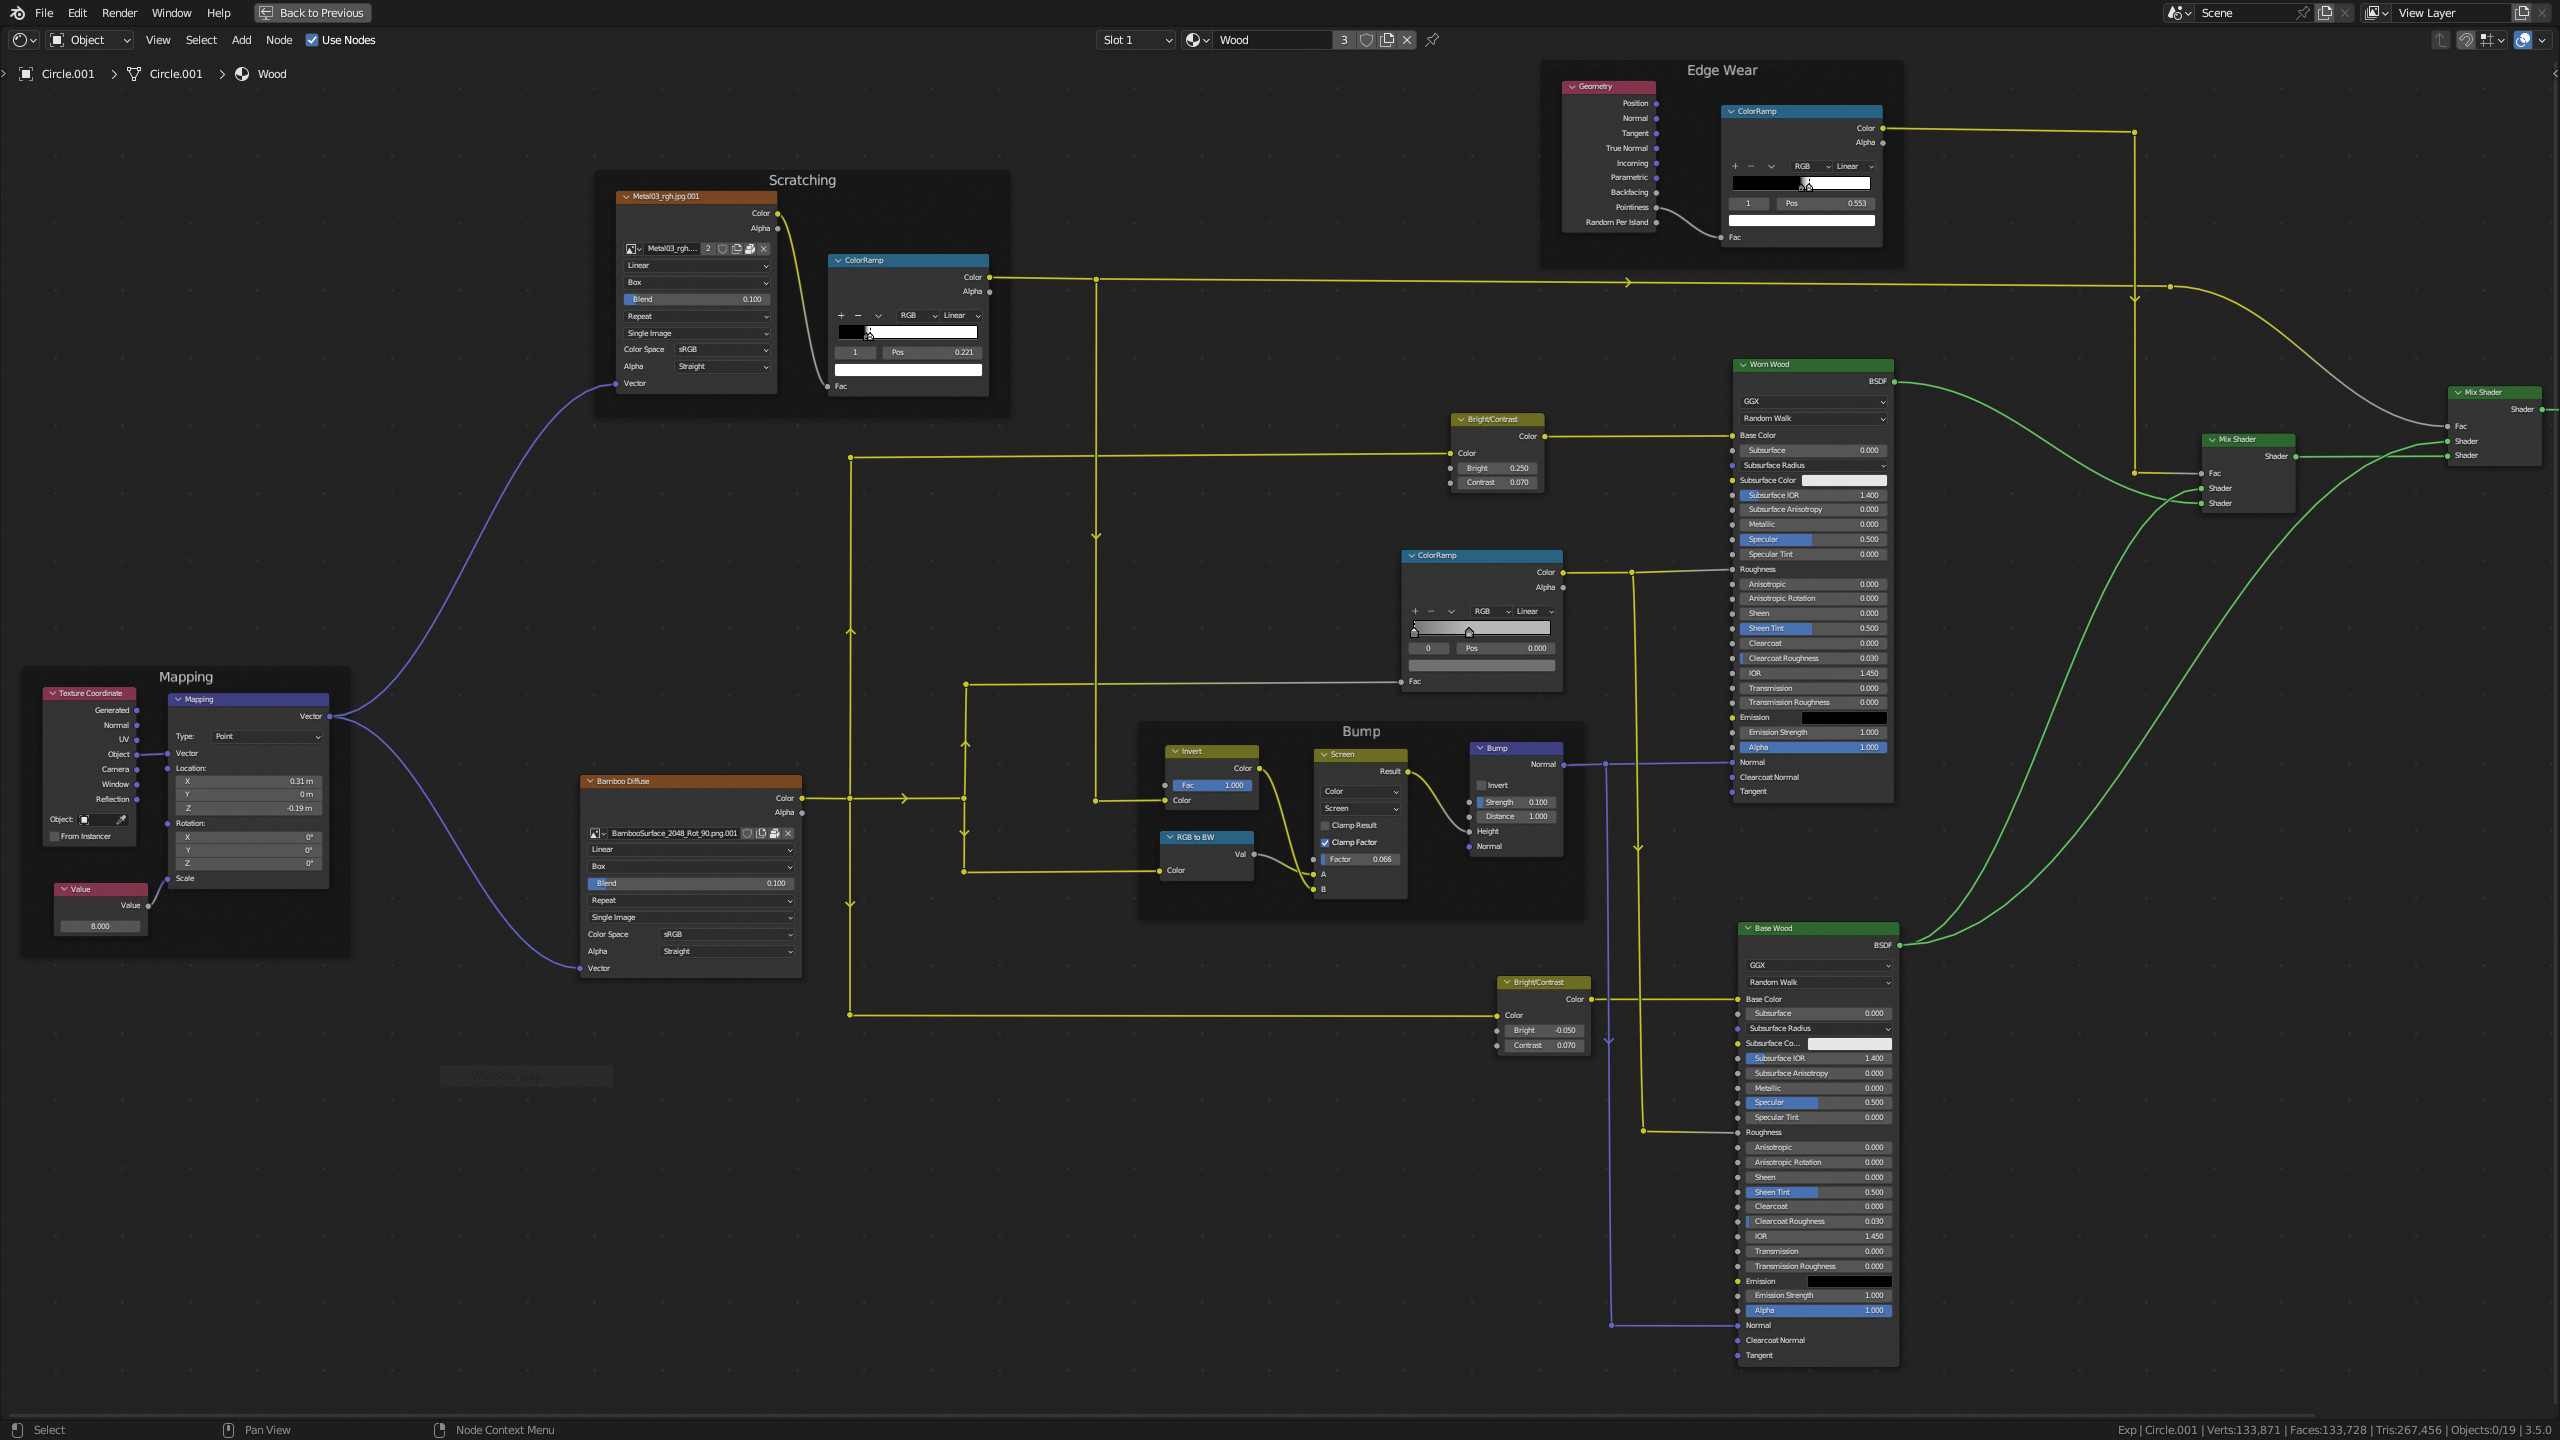This screenshot has width=2560, height=1440.
Task: Collapse the Worn Wood node
Action: (1743, 365)
